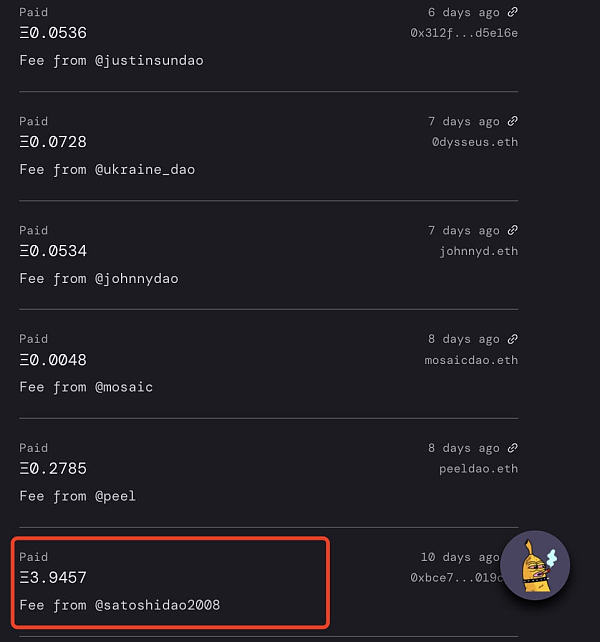Screen dimensions: 600x642
Task: Open transaction link icon for peel fee
Action: pos(512,448)
